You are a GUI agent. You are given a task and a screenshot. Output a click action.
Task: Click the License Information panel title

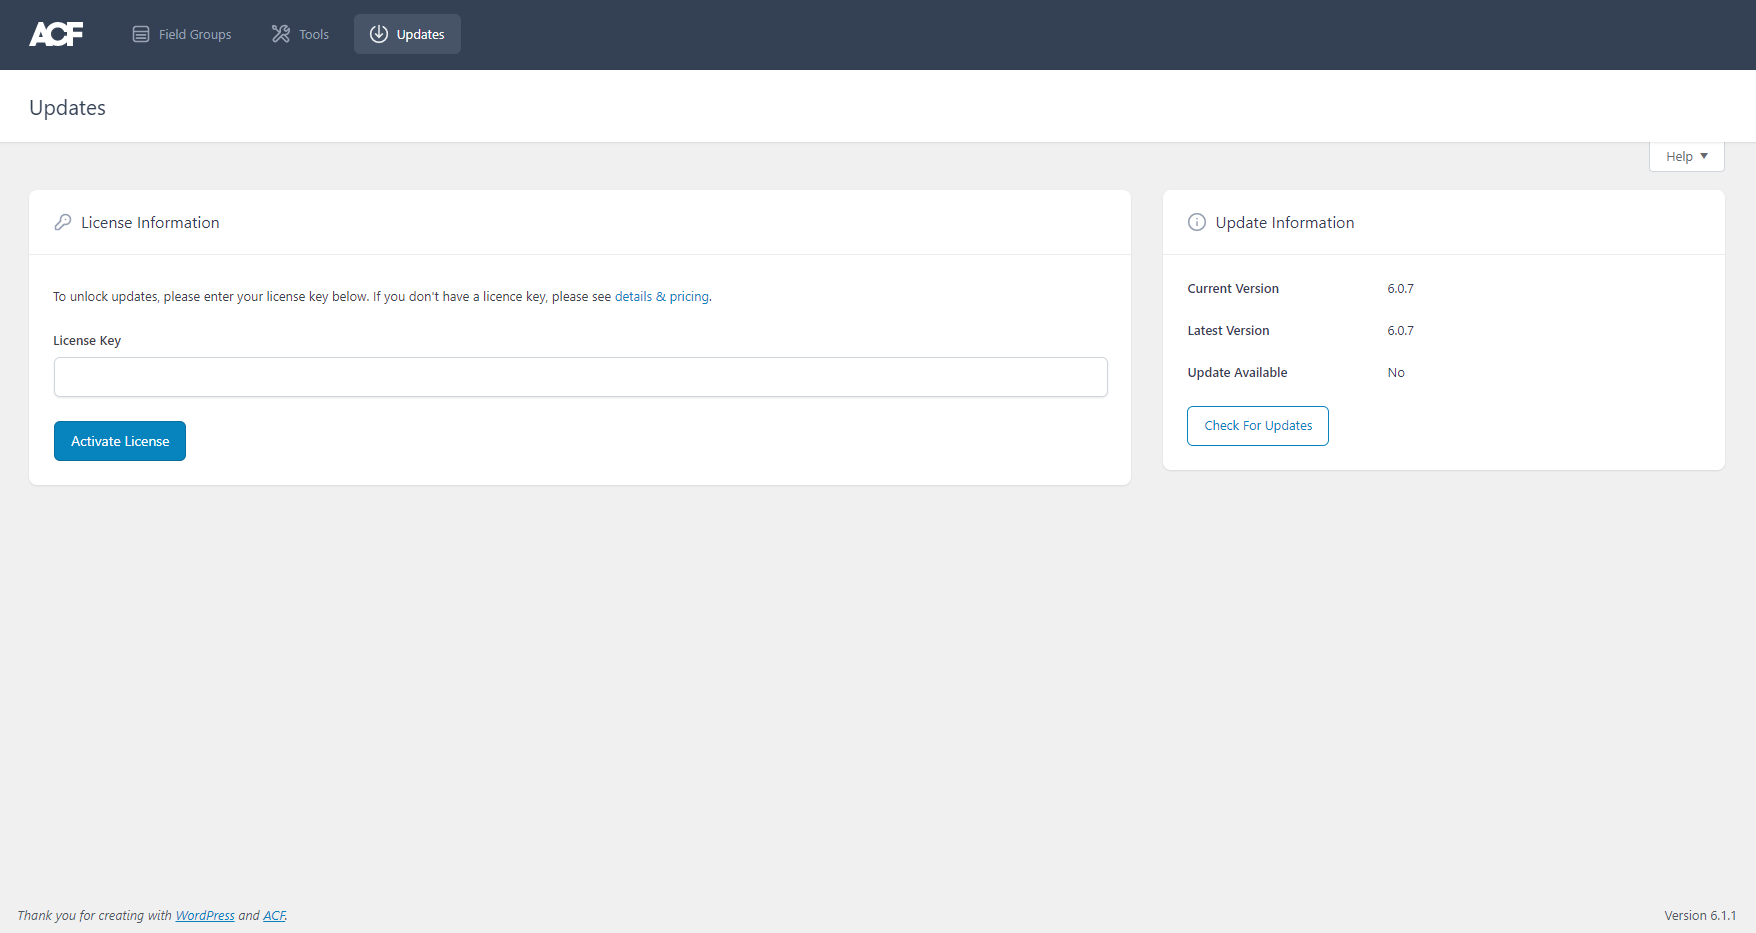click(x=150, y=222)
